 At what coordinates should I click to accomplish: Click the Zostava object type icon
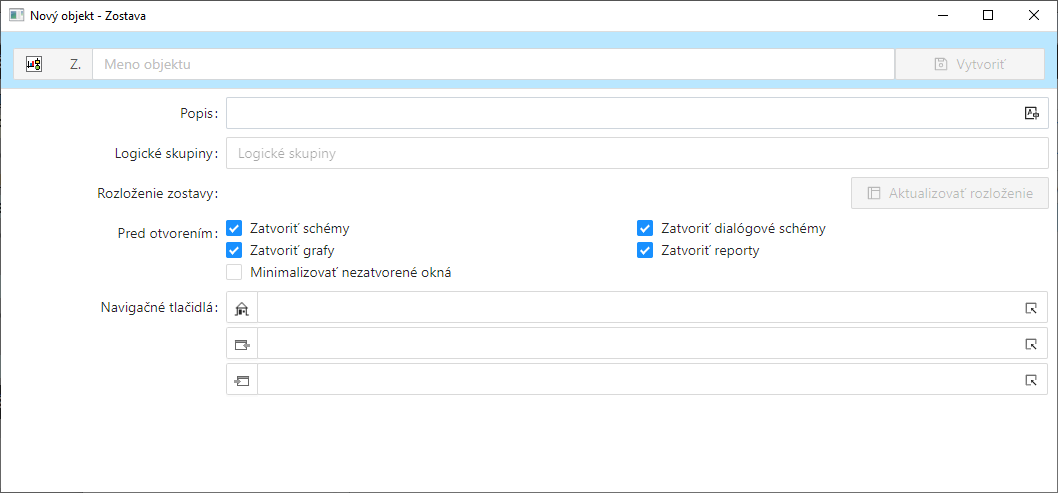tap(34, 64)
